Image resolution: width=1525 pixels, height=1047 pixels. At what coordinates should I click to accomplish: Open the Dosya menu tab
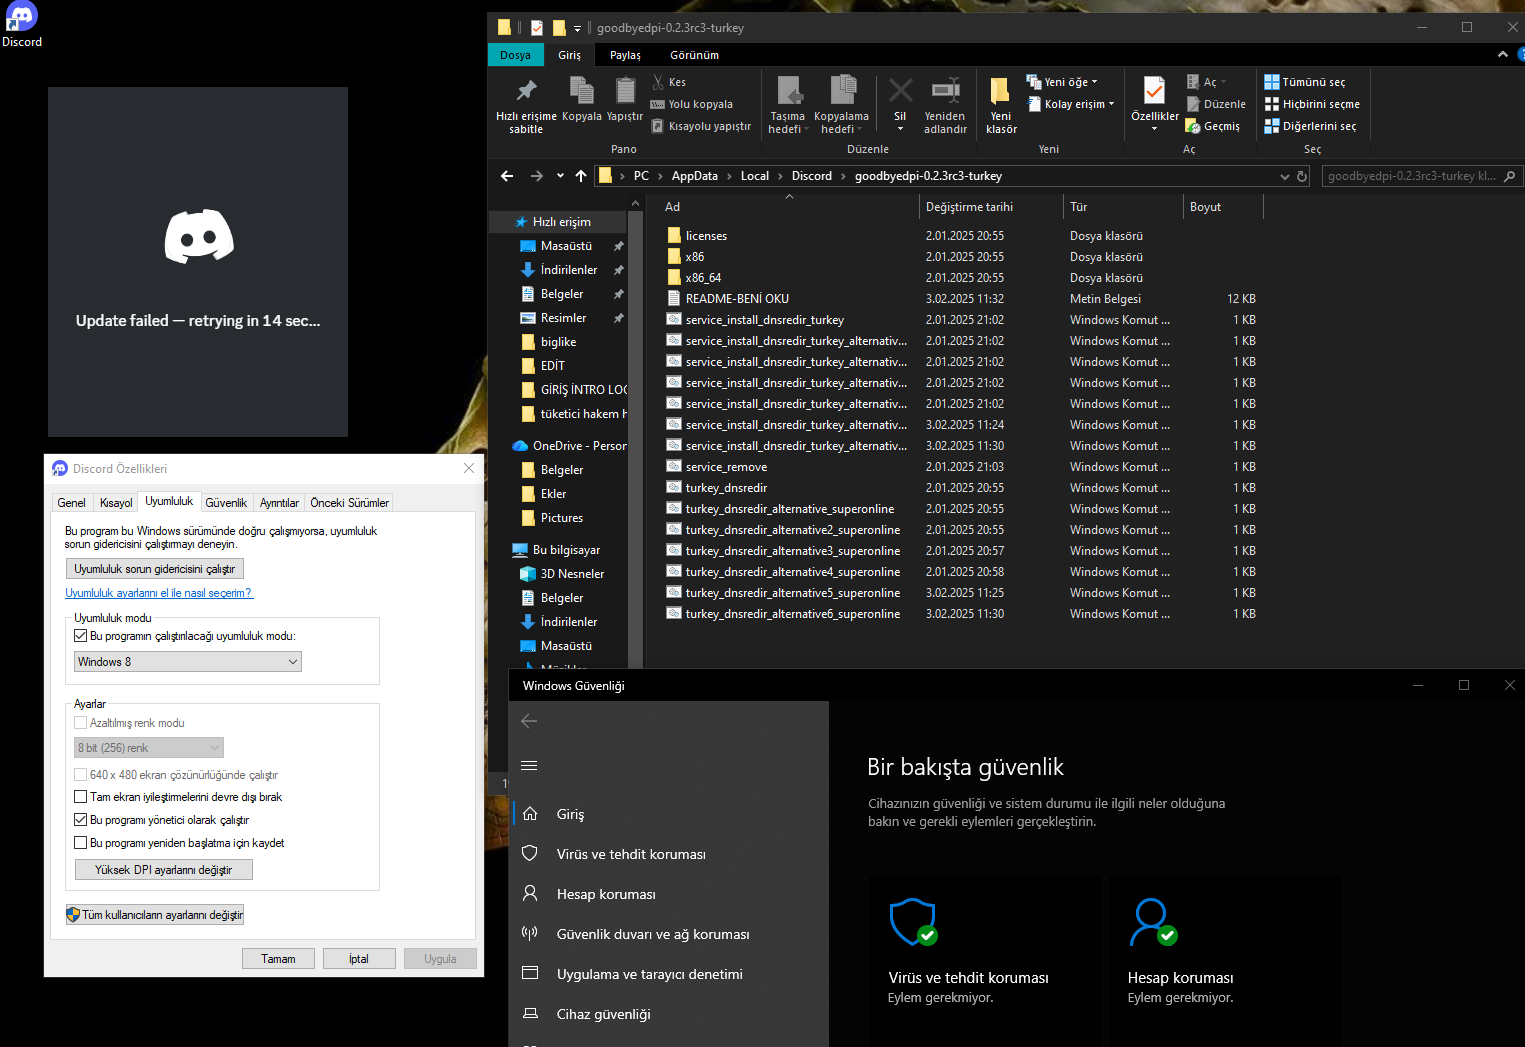click(x=515, y=55)
